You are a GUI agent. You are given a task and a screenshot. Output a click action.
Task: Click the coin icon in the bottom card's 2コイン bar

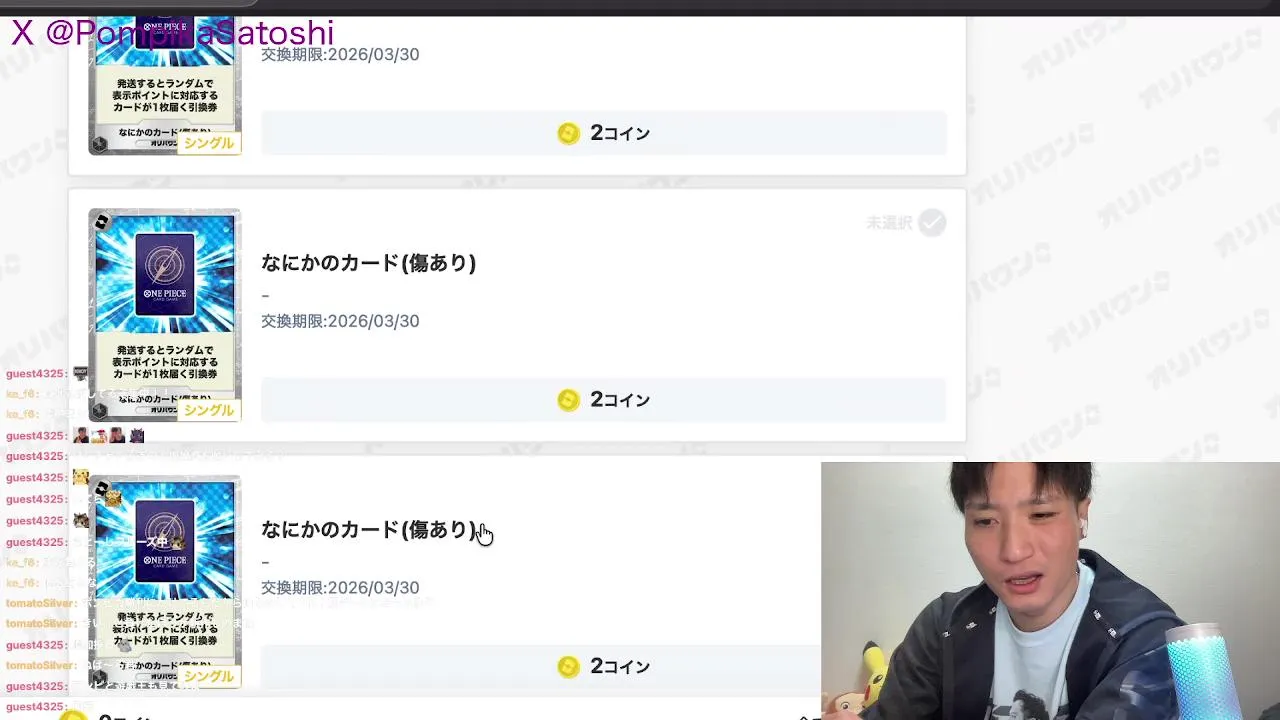tap(568, 667)
